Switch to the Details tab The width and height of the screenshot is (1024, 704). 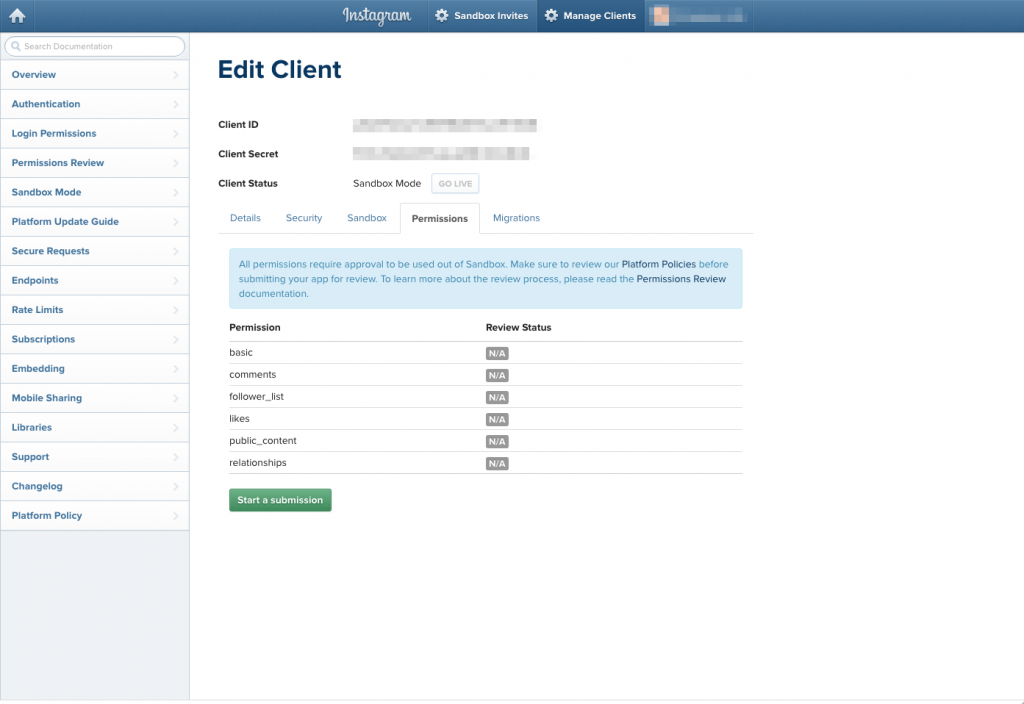(x=245, y=218)
